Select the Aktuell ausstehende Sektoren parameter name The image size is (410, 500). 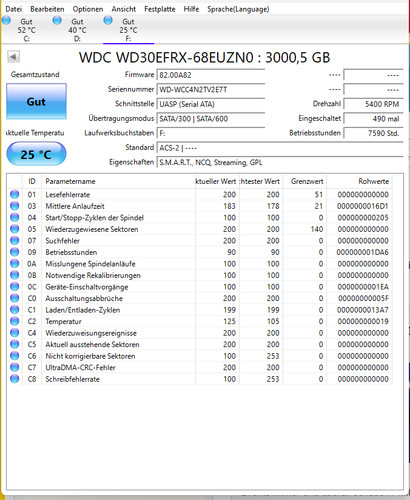(x=92, y=345)
